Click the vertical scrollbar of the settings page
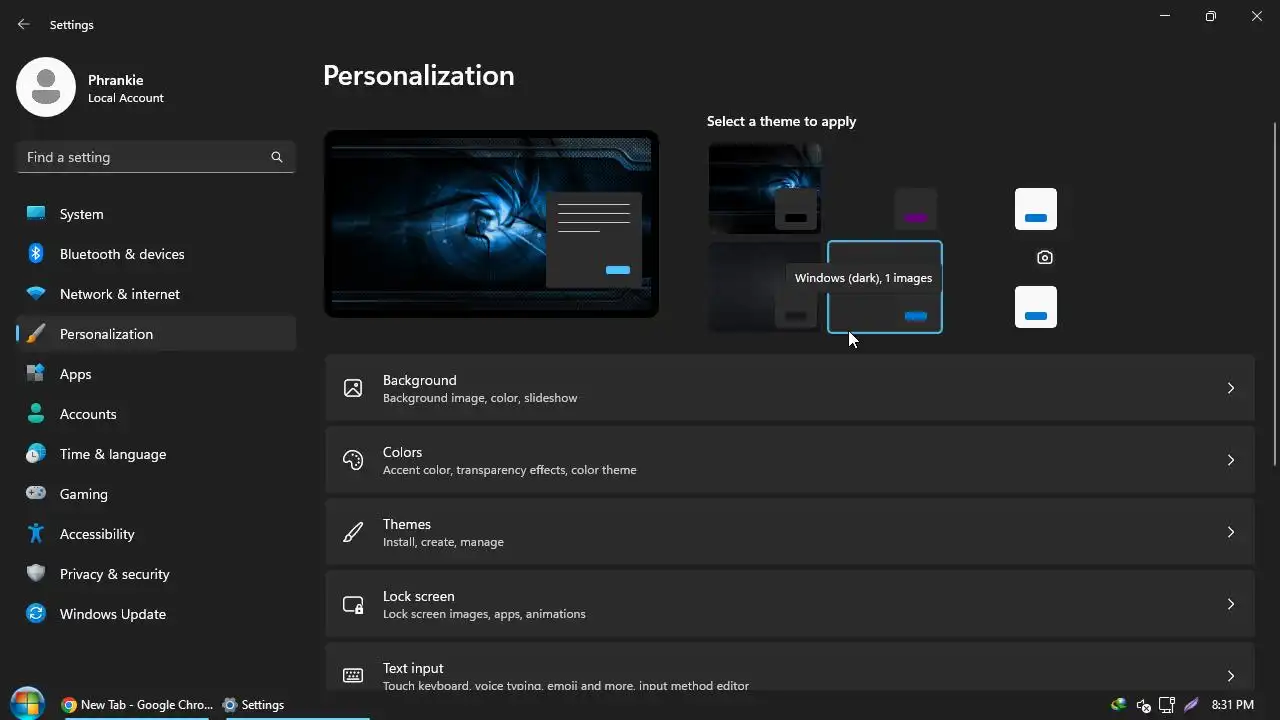 click(1275, 293)
